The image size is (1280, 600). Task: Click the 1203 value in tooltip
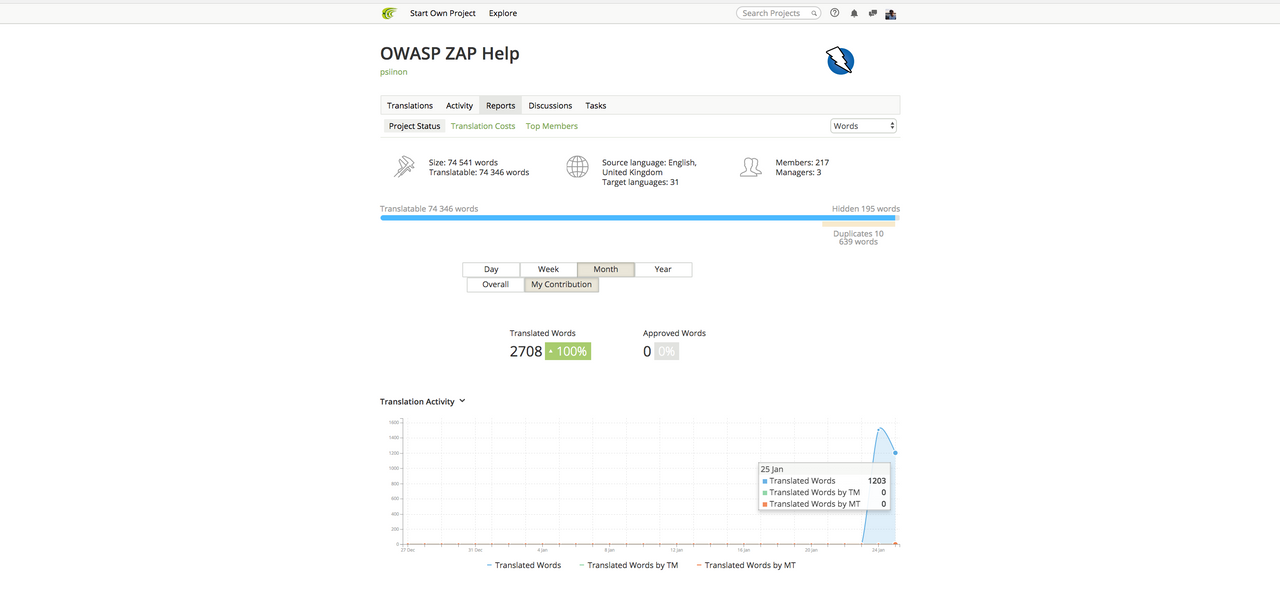pyautogui.click(x=877, y=481)
